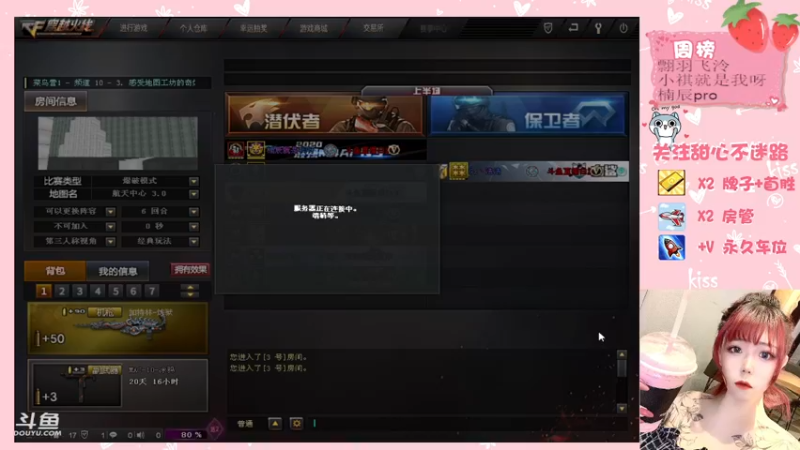Click the backpack list down arrow

(190, 295)
